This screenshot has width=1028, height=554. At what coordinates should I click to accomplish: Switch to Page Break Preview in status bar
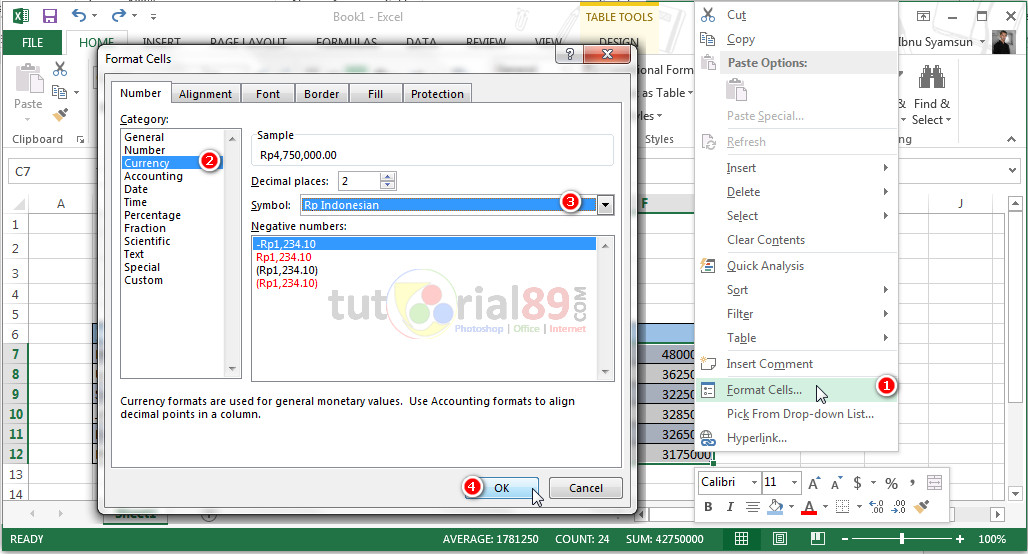pyautogui.click(x=818, y=539)
